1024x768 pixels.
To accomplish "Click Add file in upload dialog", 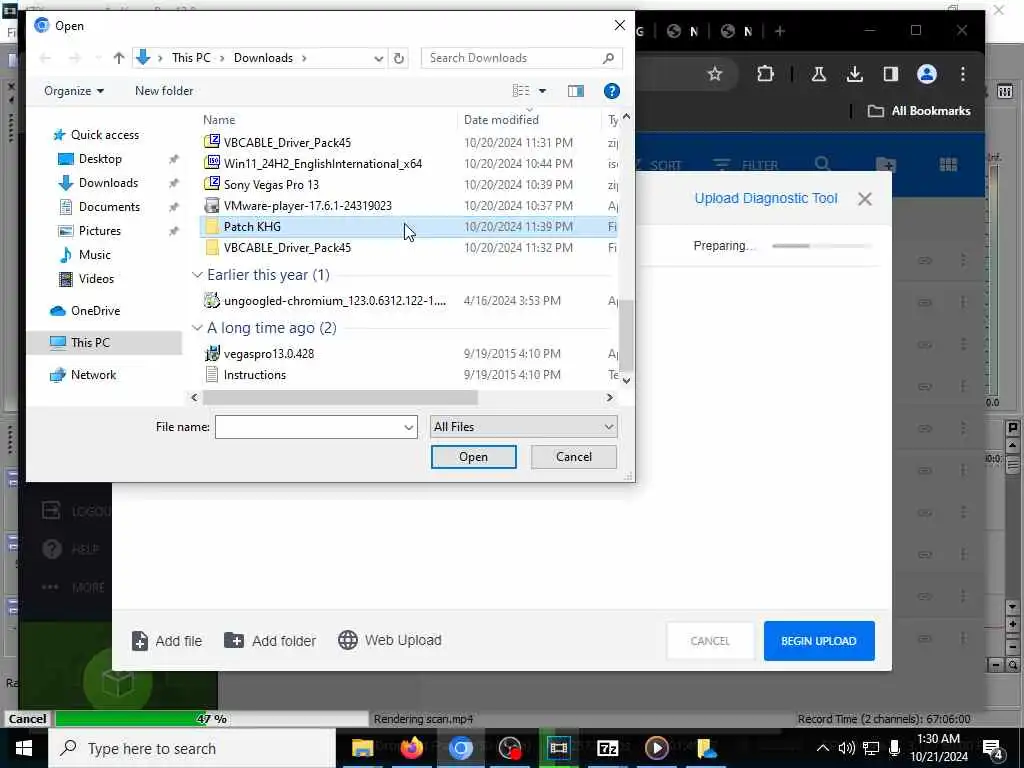I will coord(167,641).
